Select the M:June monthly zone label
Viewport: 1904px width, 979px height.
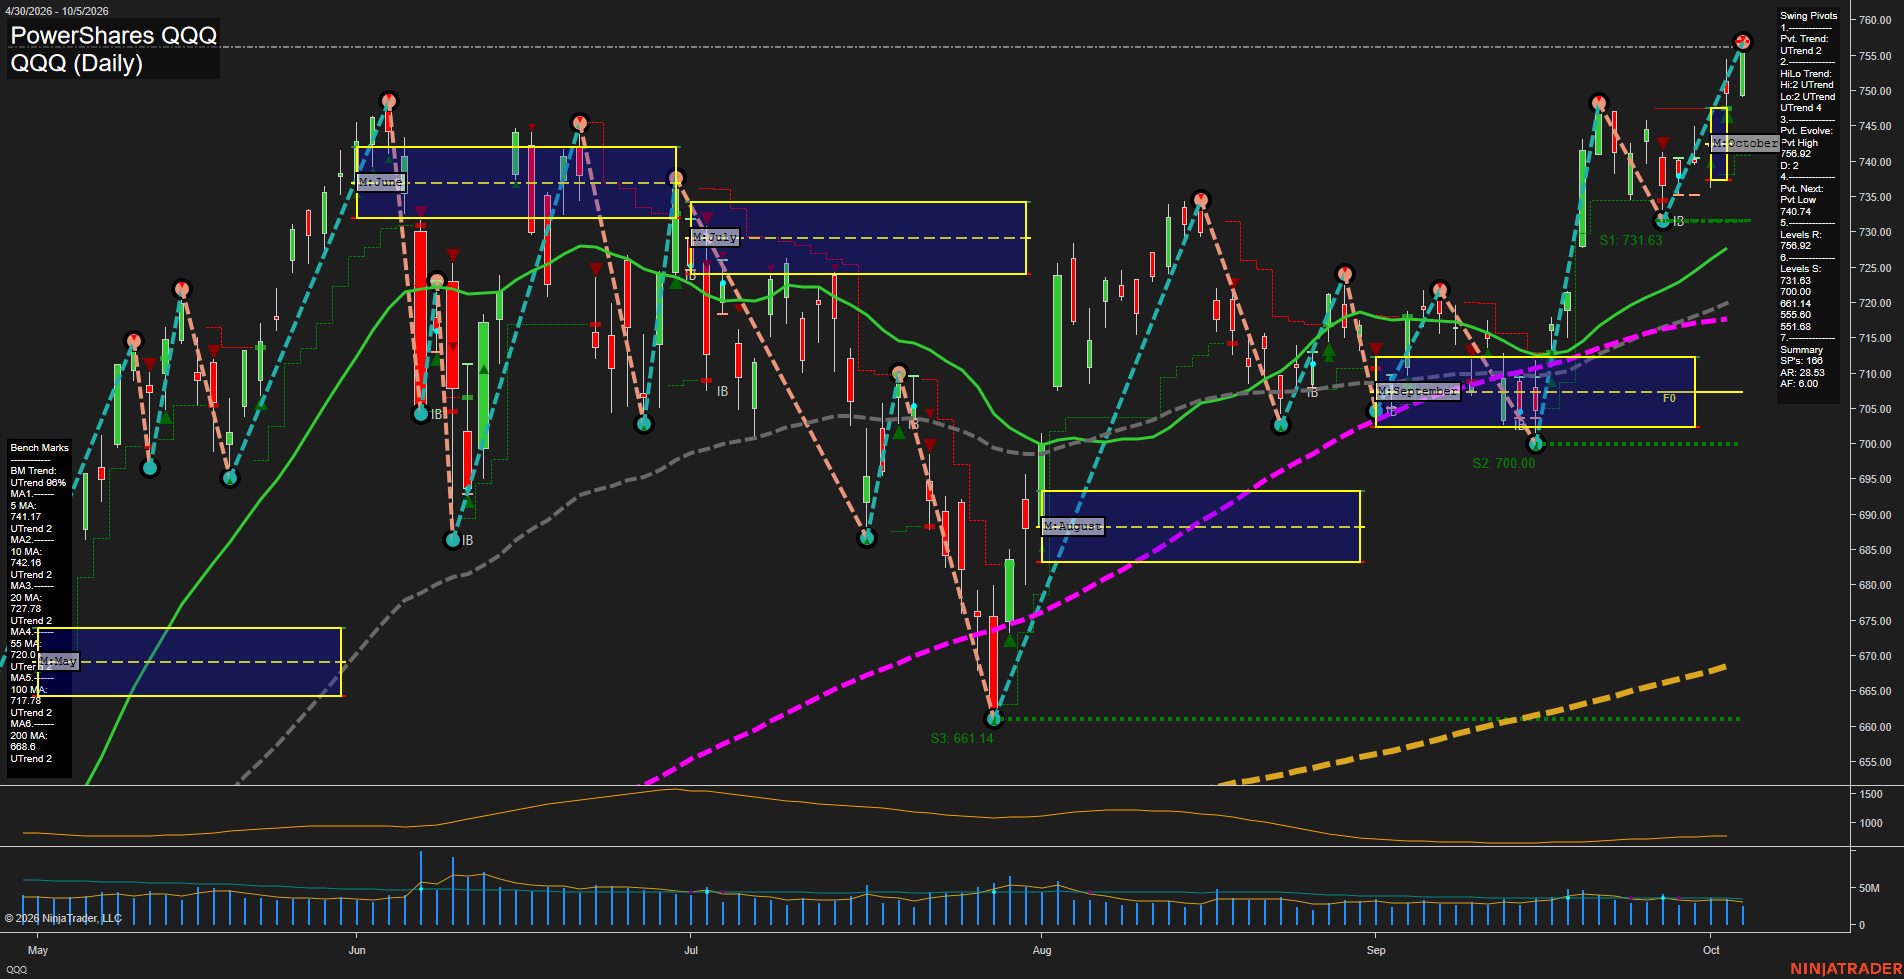381,182
